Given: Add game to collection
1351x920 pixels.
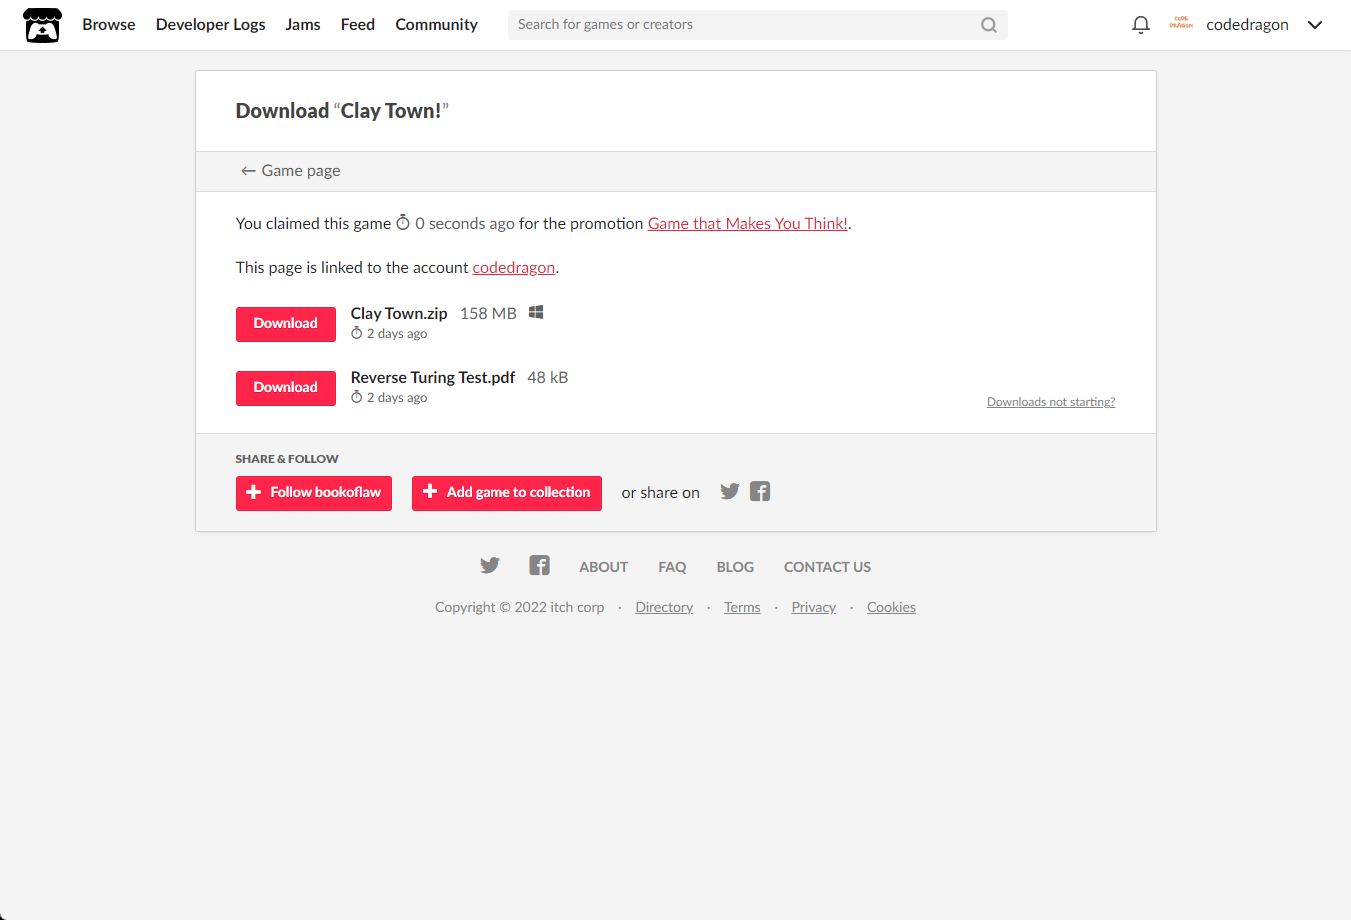Looking at the screenshot, I should [x=507, y=493].
